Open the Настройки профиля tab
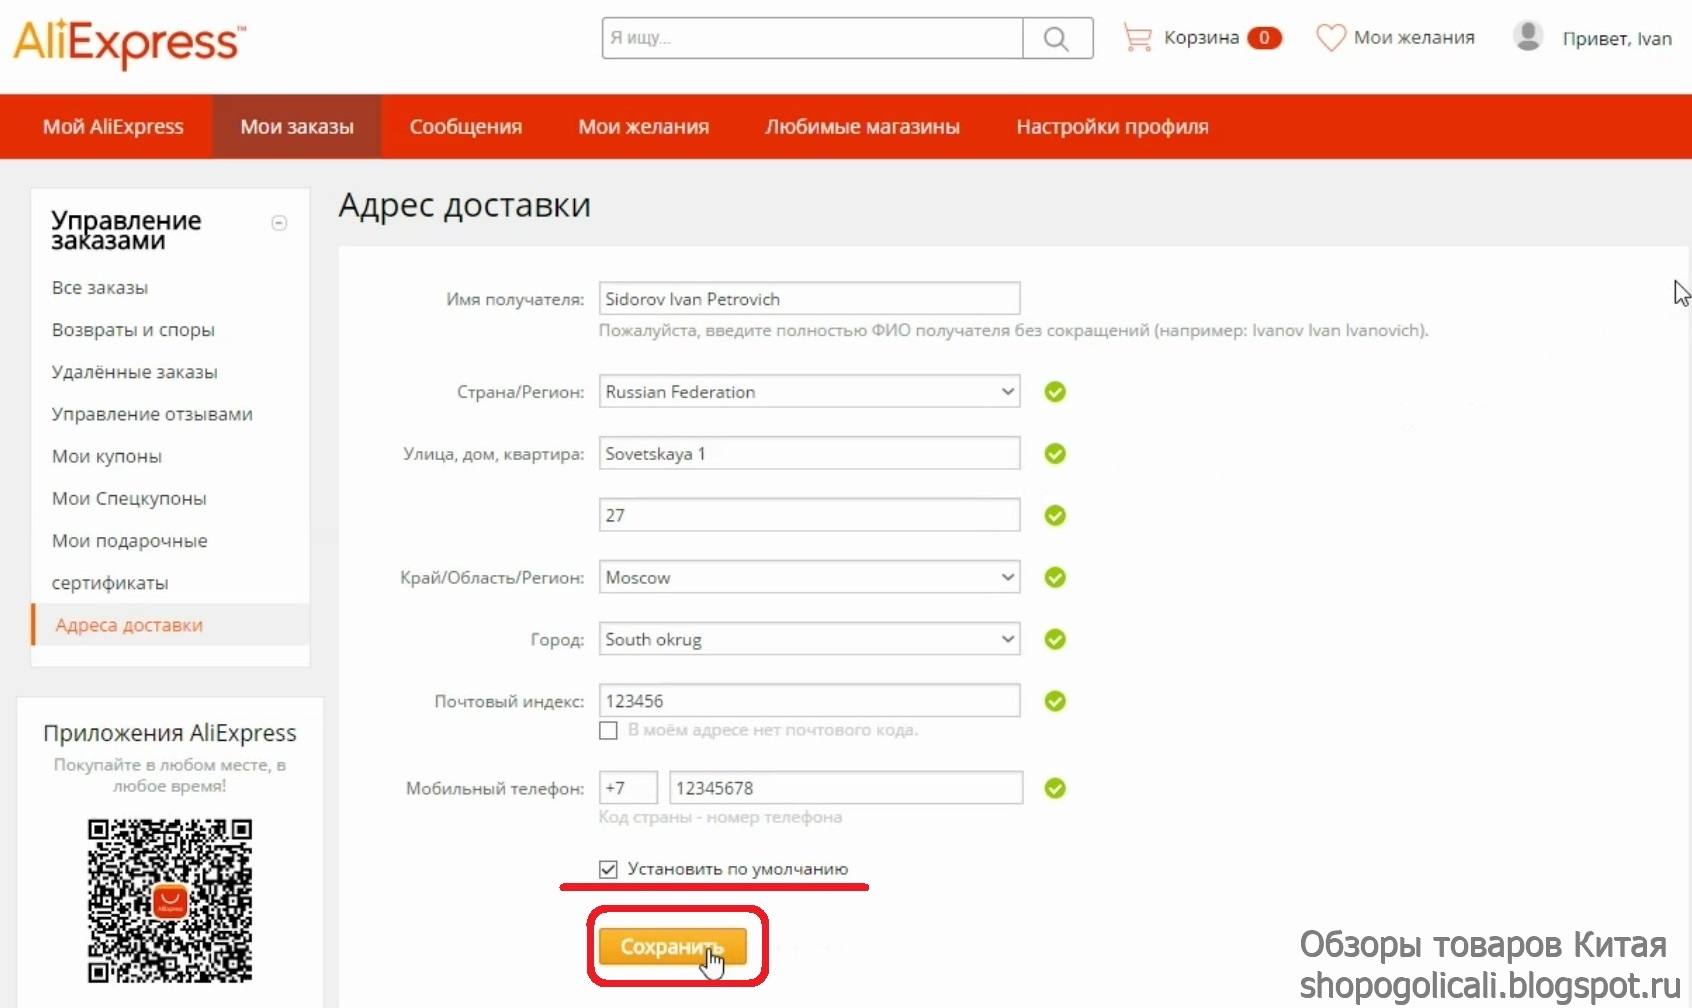The height and width of the screenshot is (1008, 1692). click(x=1113, y=127)
